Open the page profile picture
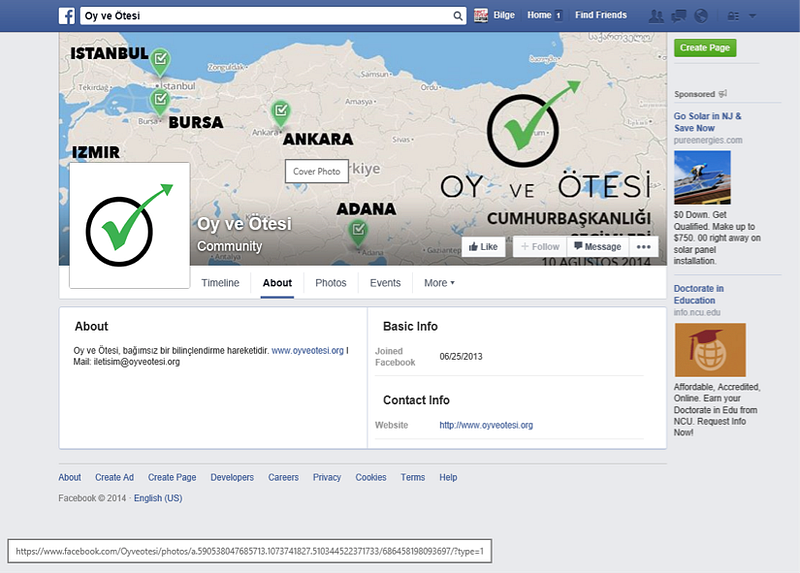The width and height of the screenshot is (800, 573). [130, 226]
